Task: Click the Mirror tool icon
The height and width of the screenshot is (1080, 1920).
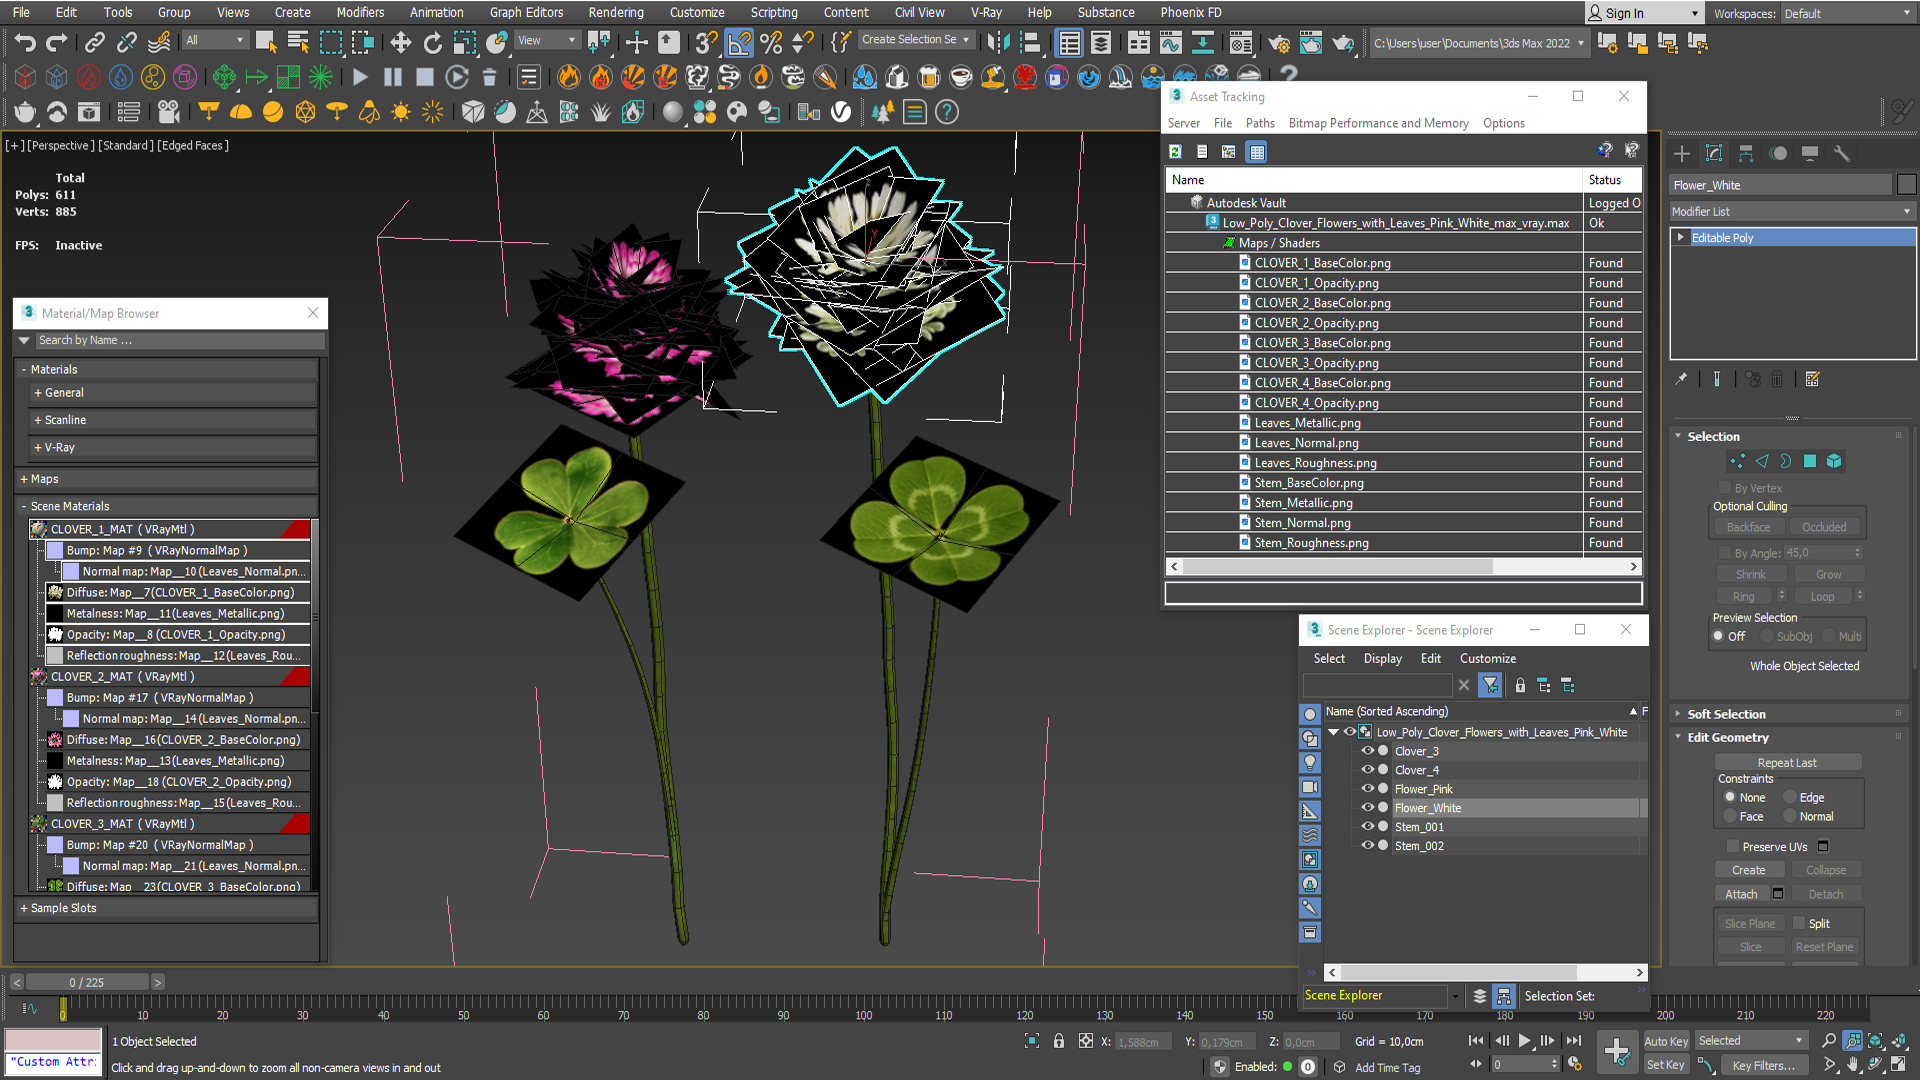Action: (998, 42)
